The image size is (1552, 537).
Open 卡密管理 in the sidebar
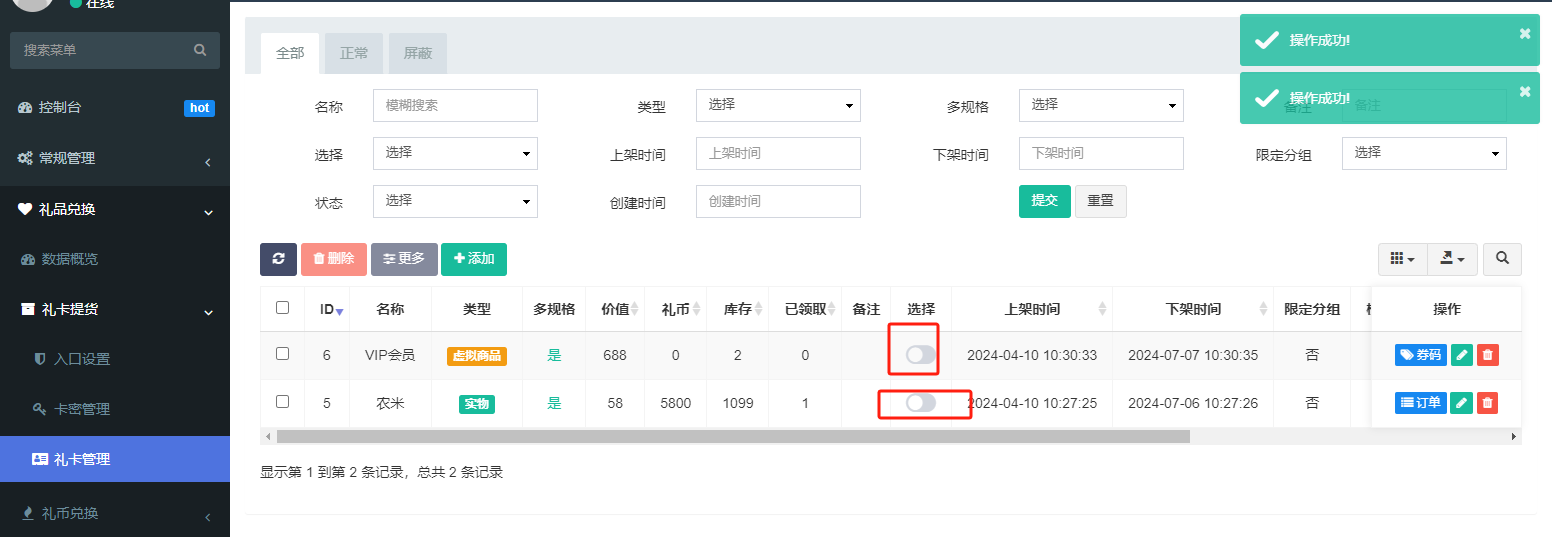pyautogui.click(x=82, y=409)
